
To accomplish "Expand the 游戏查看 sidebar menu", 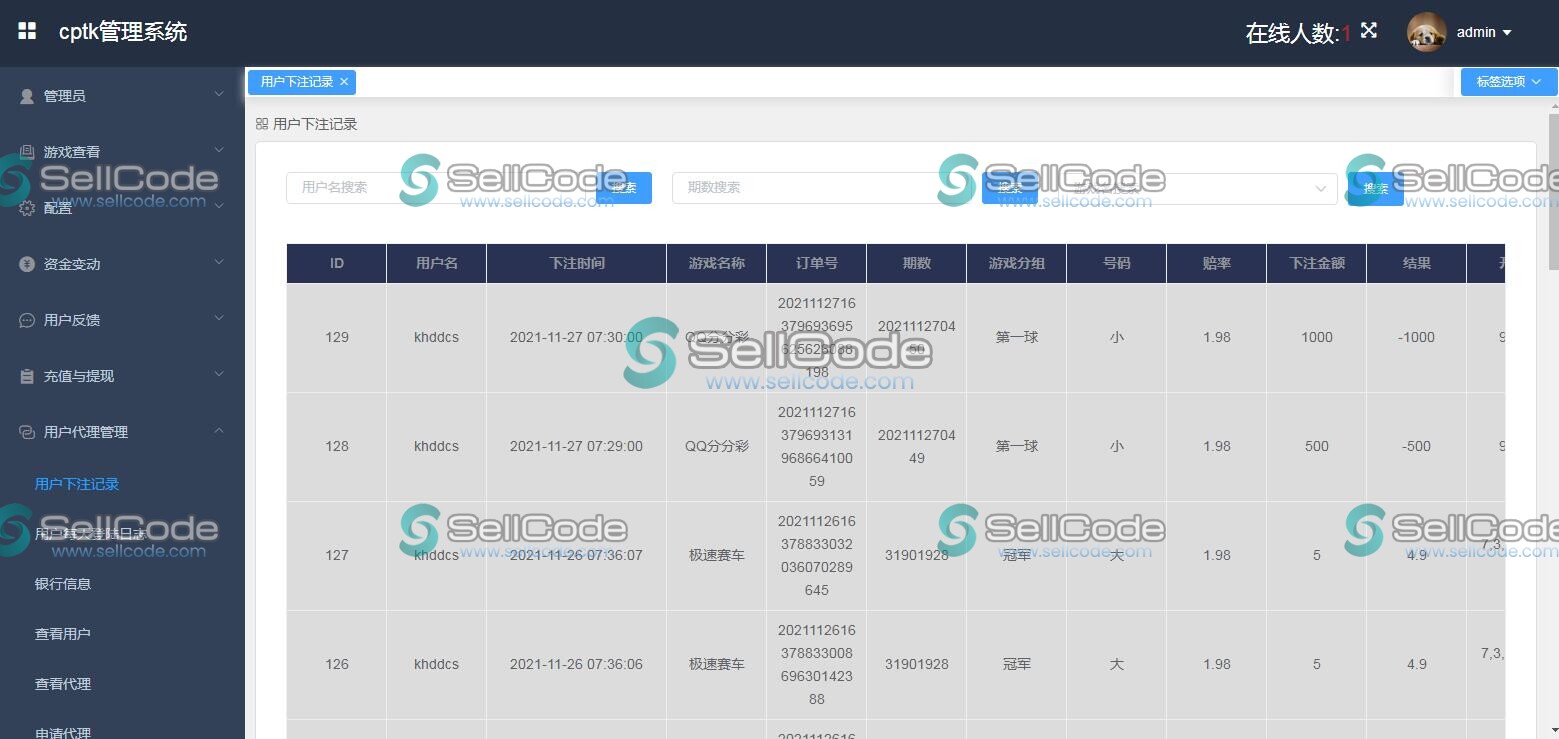I will [122, 152].
